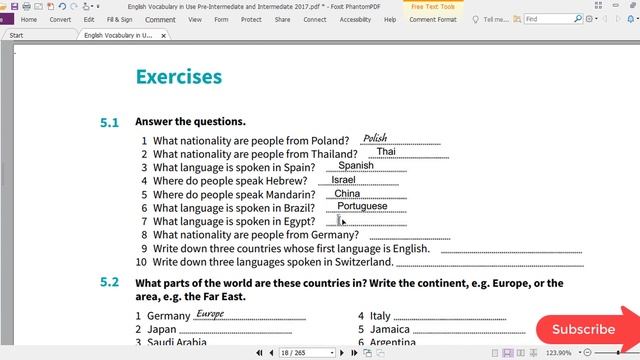Open the Edit ribbon tab
Viewport: 640px width, 360px height.
click(89, 19)
